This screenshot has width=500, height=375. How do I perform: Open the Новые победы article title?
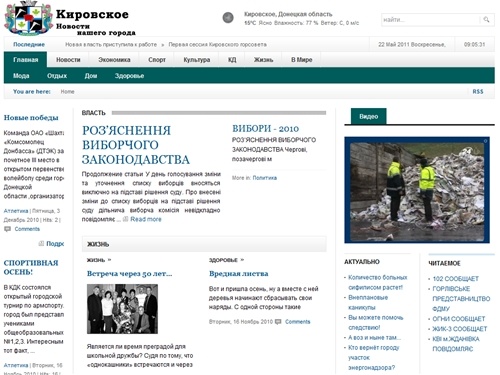pyautogui.click(x=31, y=117)
